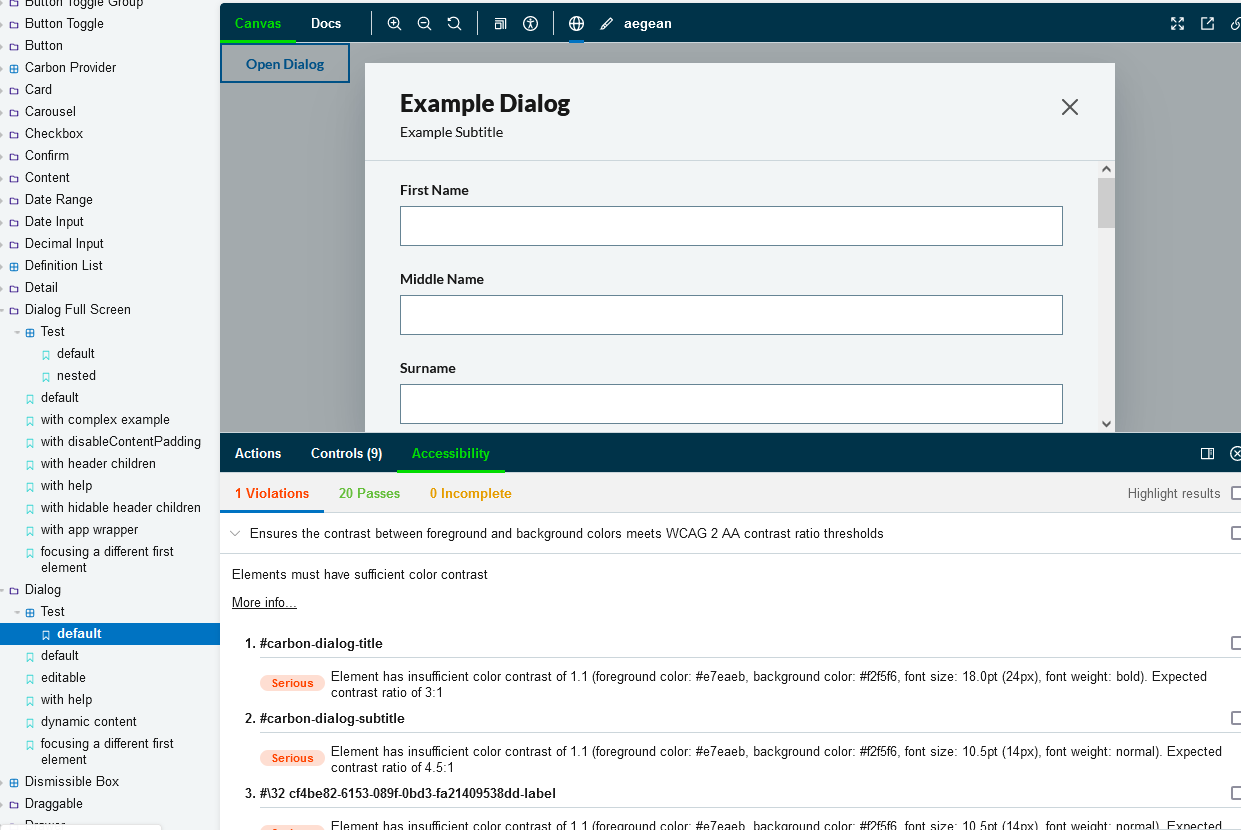1241x830 pixels.
Task: Expand the Dismissible Box component
Action: [3, 782]
